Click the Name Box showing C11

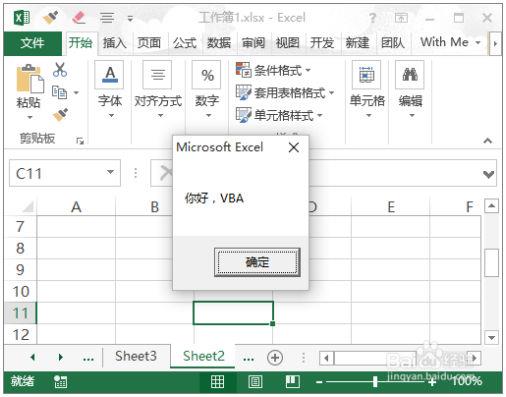tap(57, 173)
